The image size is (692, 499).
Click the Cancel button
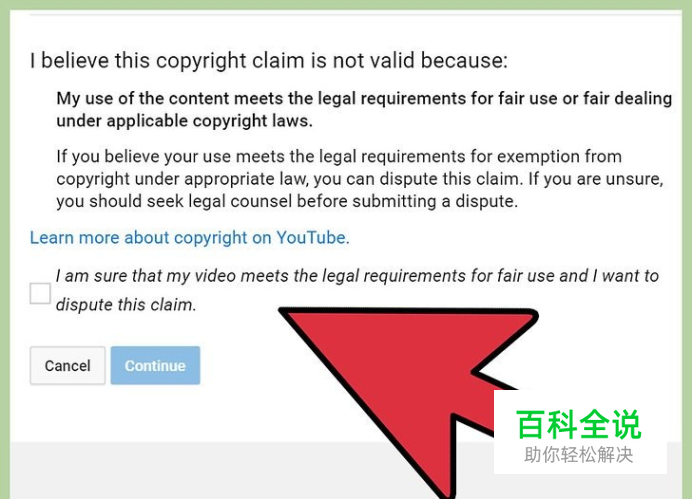[x=68, y=365]
